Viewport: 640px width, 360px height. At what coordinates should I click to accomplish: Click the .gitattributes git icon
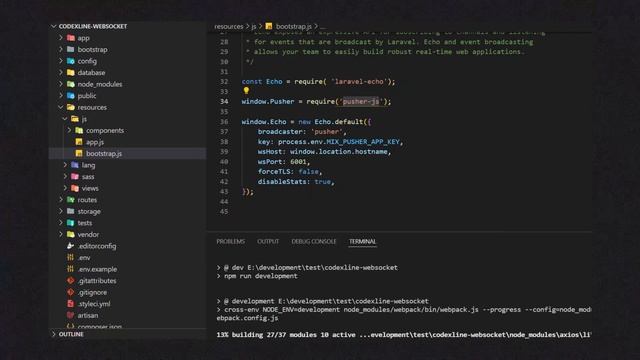pos(71,280)
